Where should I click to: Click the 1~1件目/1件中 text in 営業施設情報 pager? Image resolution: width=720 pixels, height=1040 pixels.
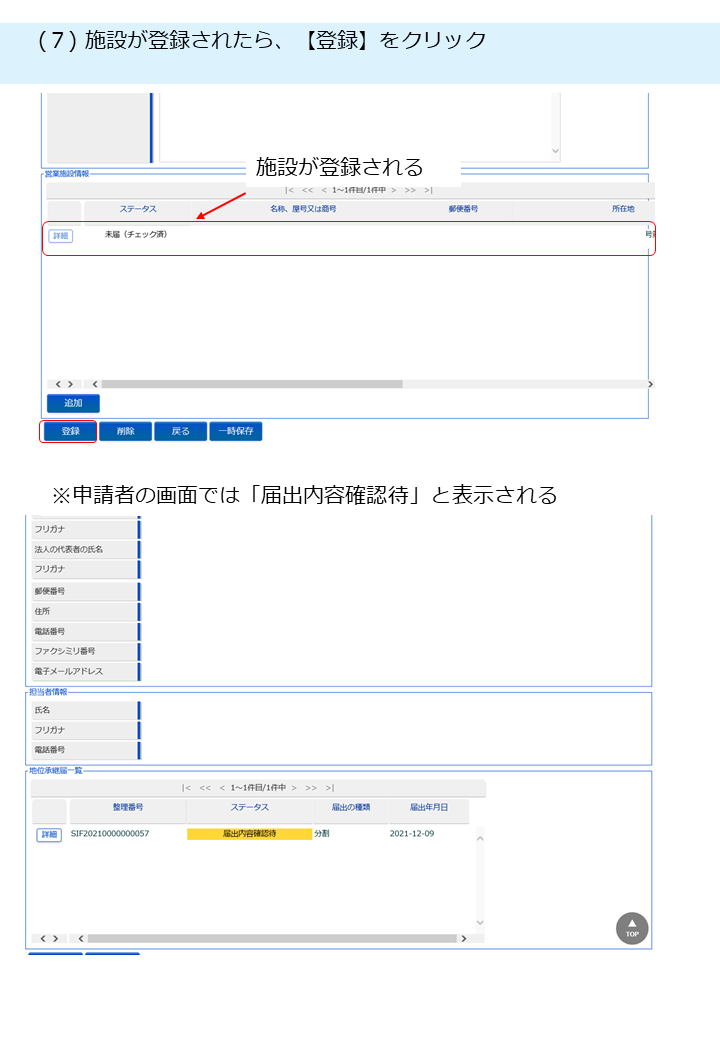tap(359, 190)
